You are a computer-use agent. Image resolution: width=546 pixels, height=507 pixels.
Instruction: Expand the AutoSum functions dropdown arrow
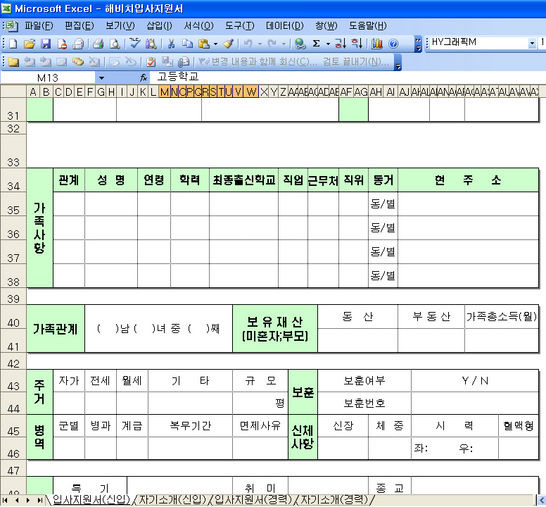328,44
